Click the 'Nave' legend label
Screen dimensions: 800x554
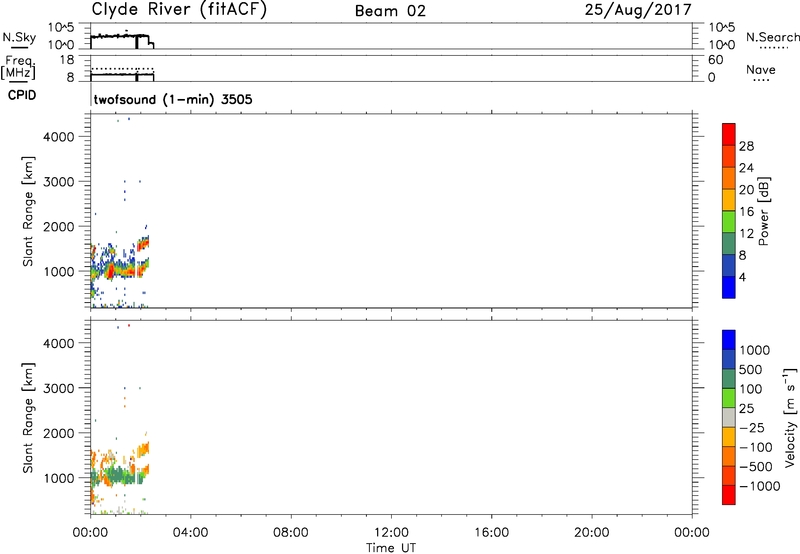tap(761, 69)
